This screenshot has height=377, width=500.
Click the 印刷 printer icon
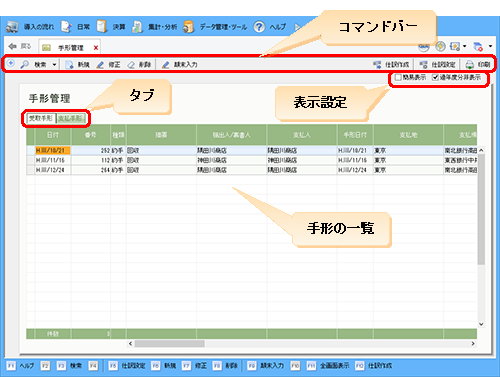(469, 65)
